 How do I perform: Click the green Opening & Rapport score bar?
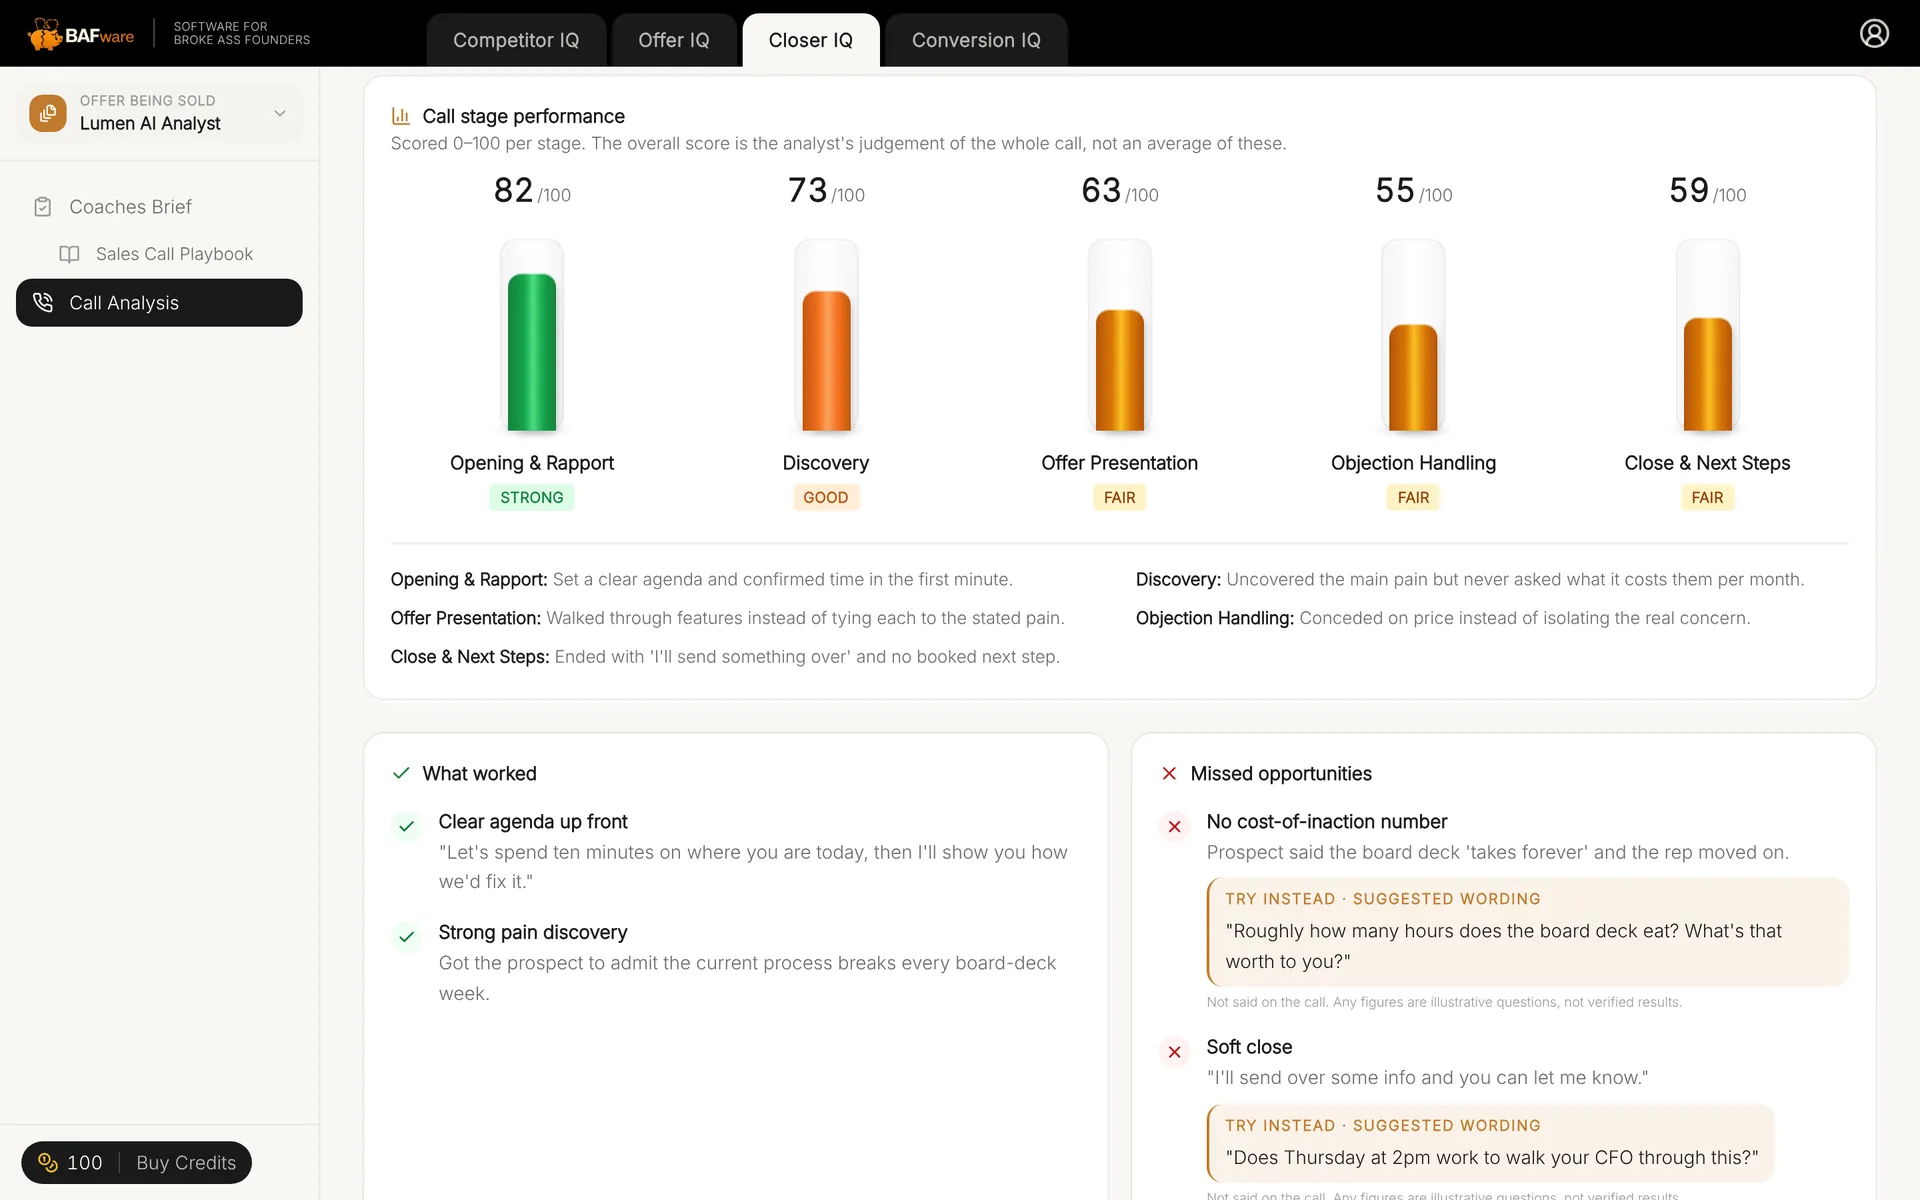(x=532, y=352)
